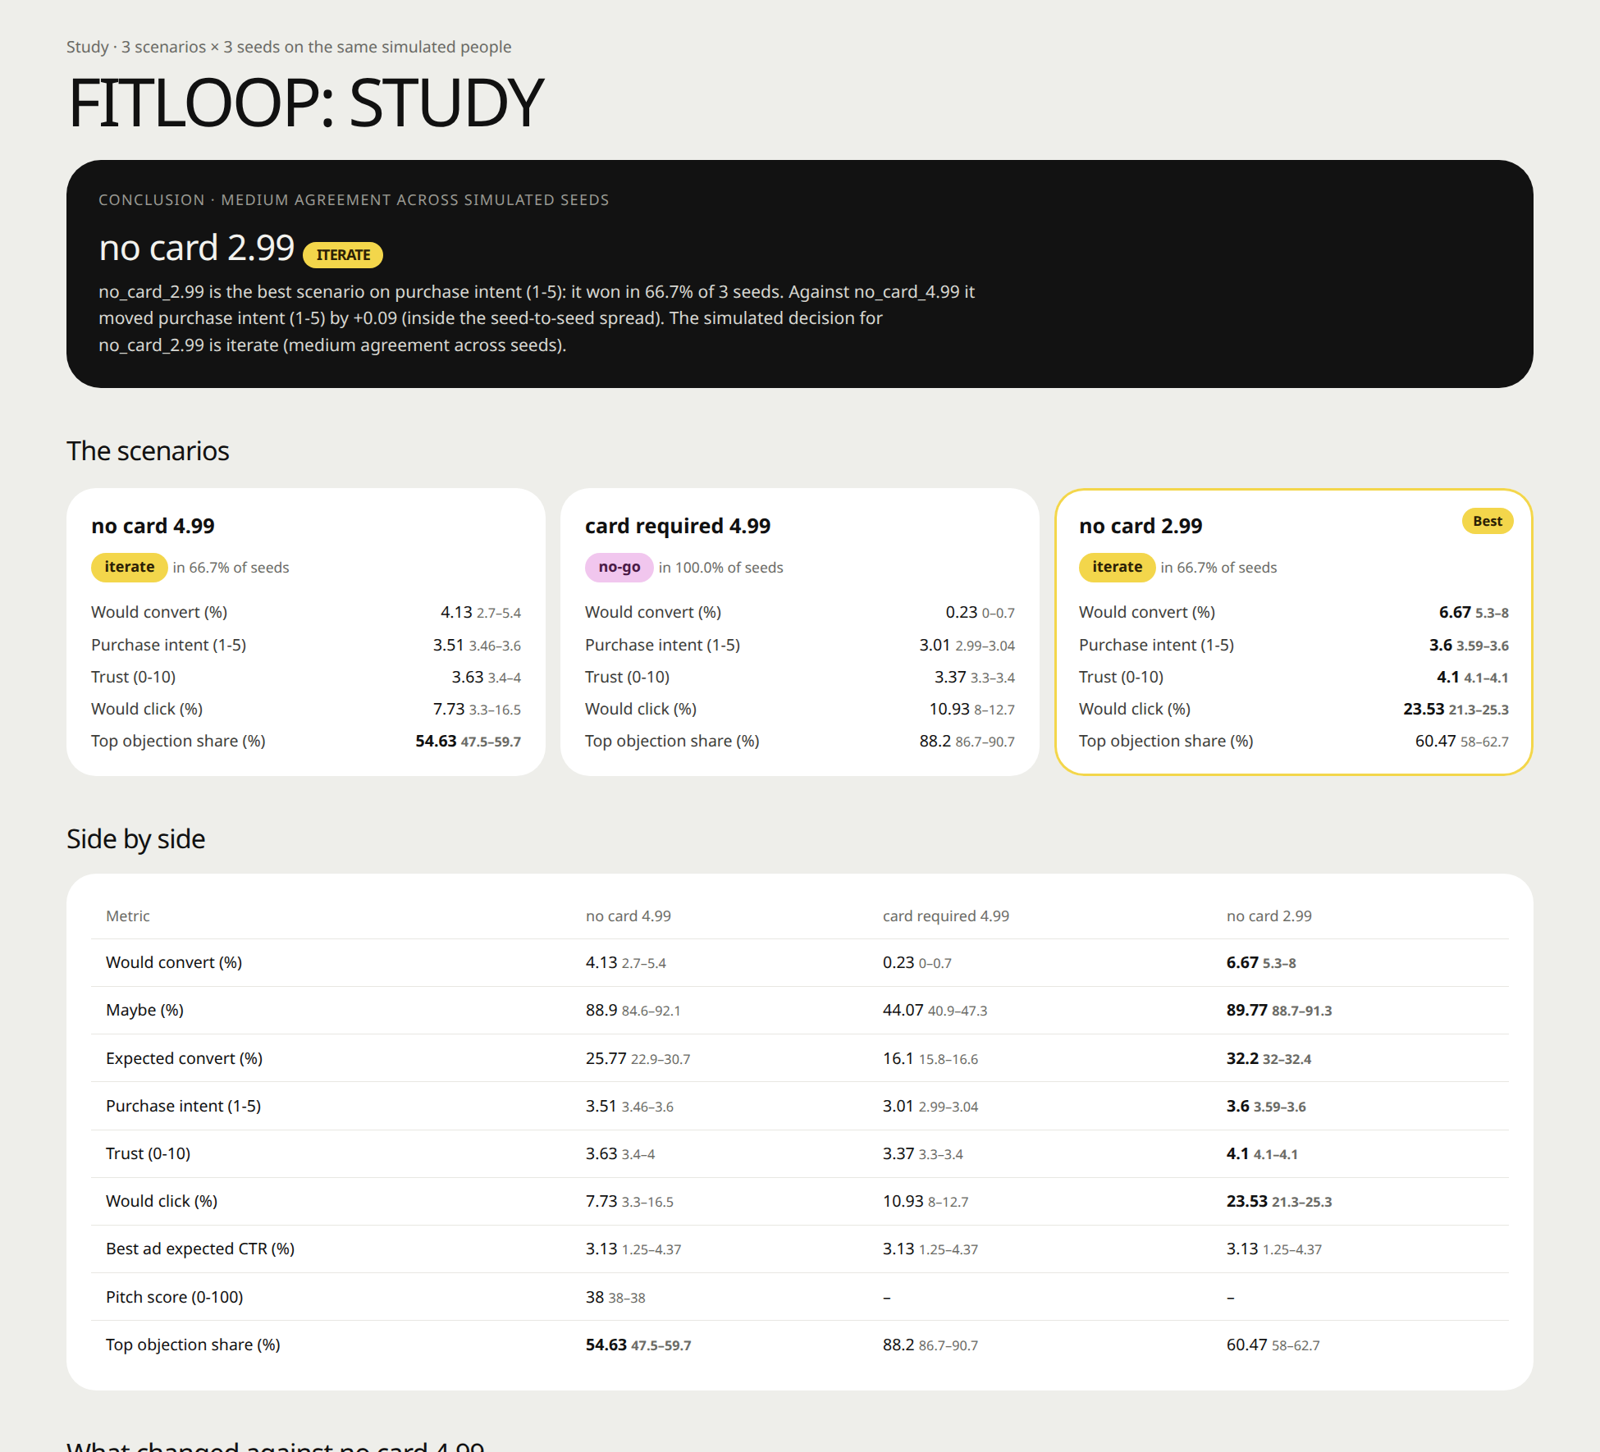The width and height of the screenshot is (1600, 1452).
Task: Click the iterate pill on no card 4.99 card
Action: point(129,567)
